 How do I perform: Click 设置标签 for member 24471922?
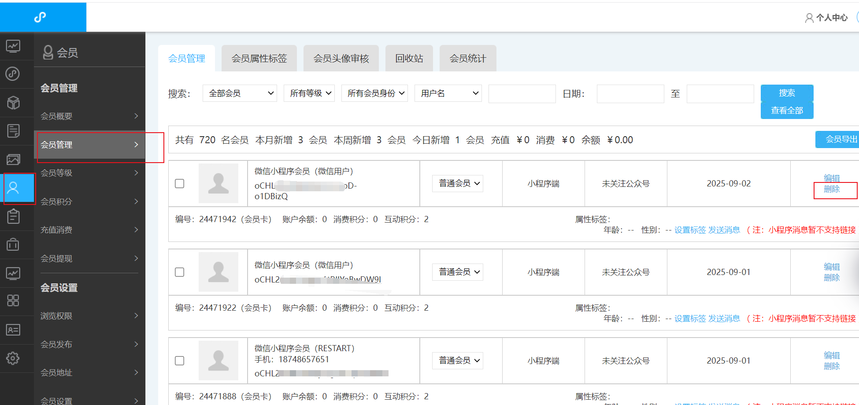pos(690,318)
